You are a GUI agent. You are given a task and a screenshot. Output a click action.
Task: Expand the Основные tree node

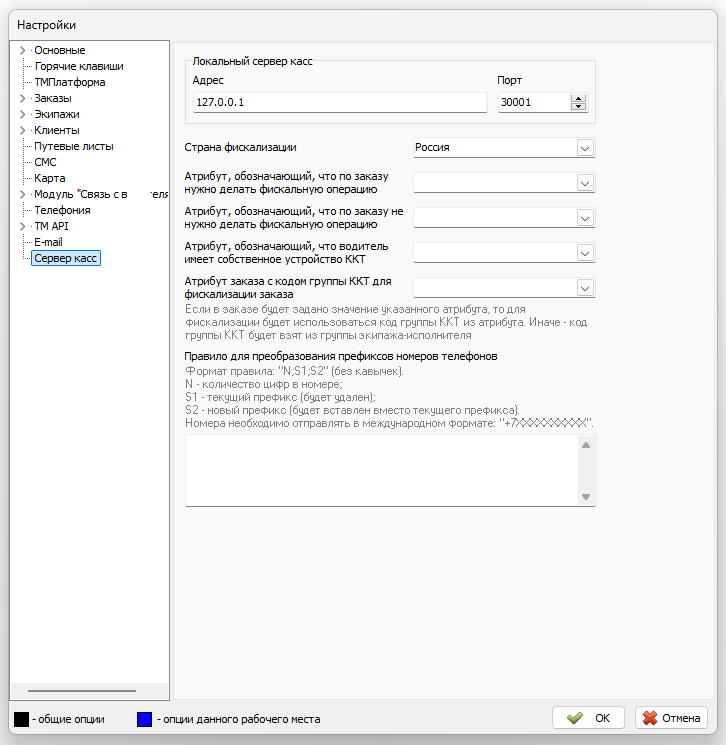pos(22,50)
